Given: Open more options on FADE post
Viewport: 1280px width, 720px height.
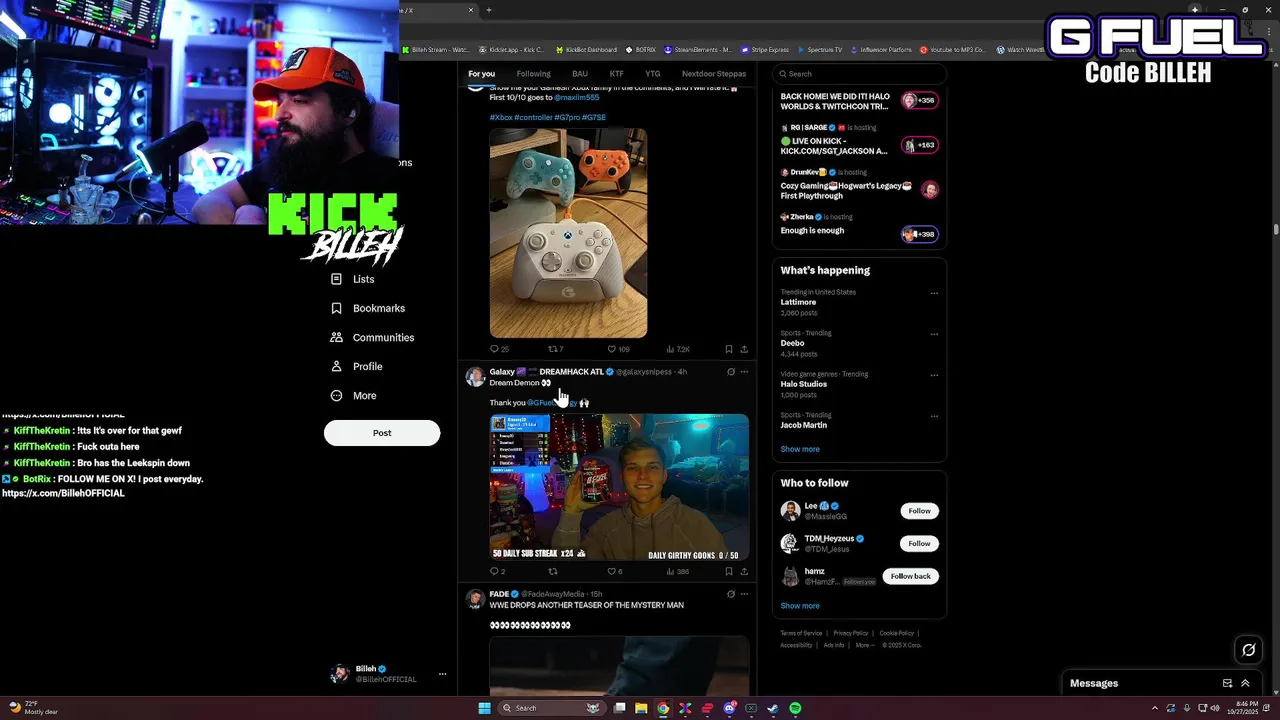Looking at the screenshot, I should pyautogui.click(x=744, y=594).
